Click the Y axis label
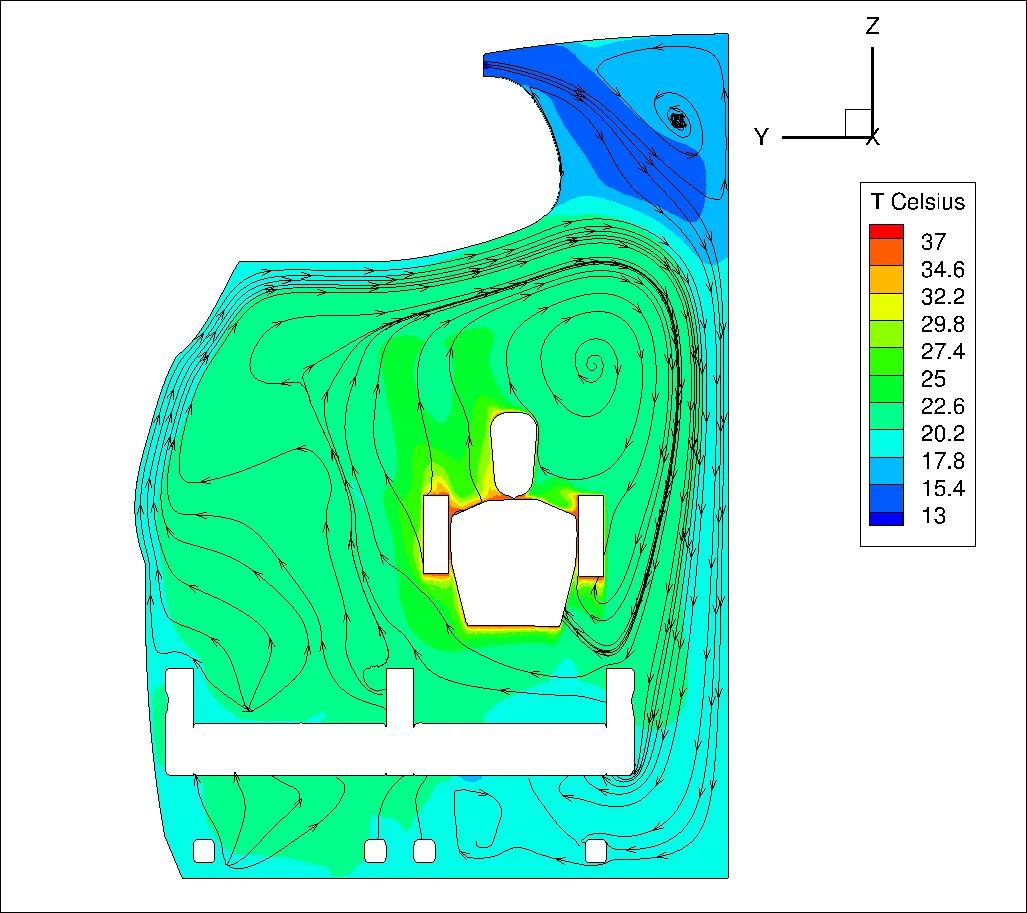The height and width of the screenshot is (913, 1027). [x=761, y=137]
